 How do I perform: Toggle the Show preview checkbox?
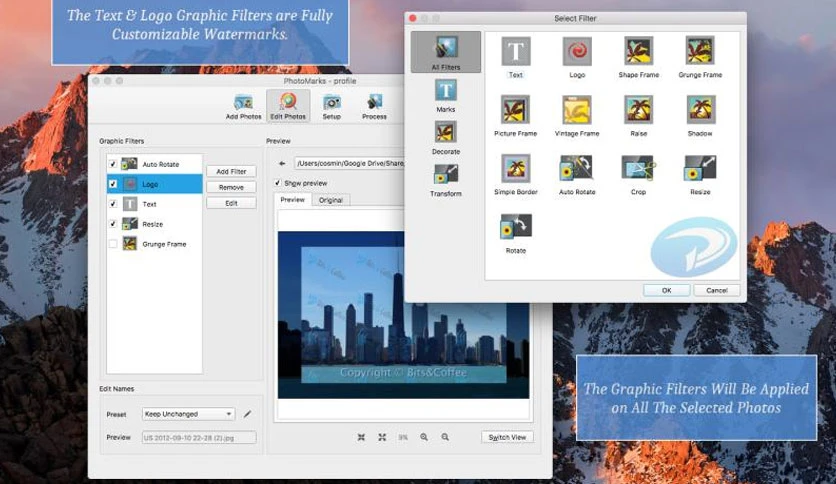tap(277, 183)
